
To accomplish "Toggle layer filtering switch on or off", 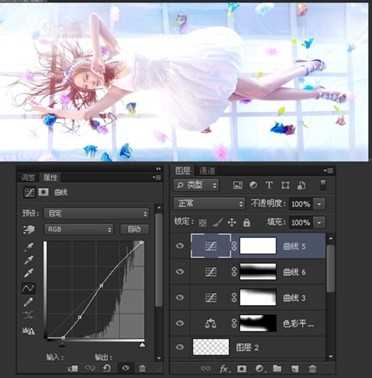I will (323, 185).
